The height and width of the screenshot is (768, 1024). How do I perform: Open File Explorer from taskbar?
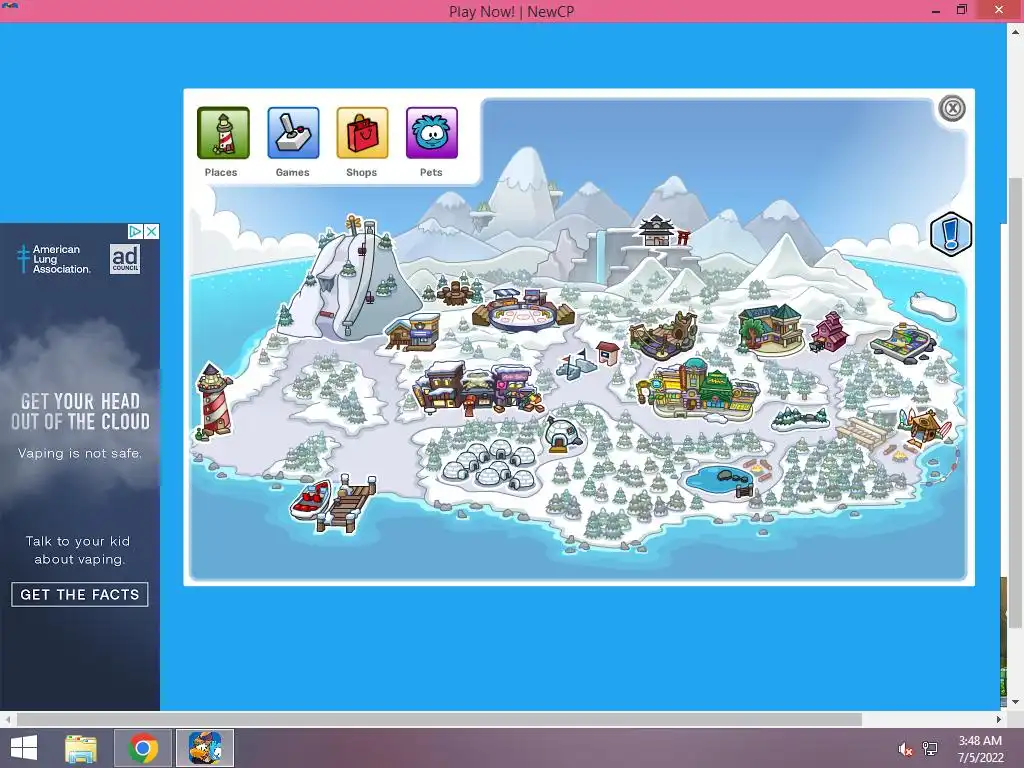pyautogui.click(x=80, y=748)
